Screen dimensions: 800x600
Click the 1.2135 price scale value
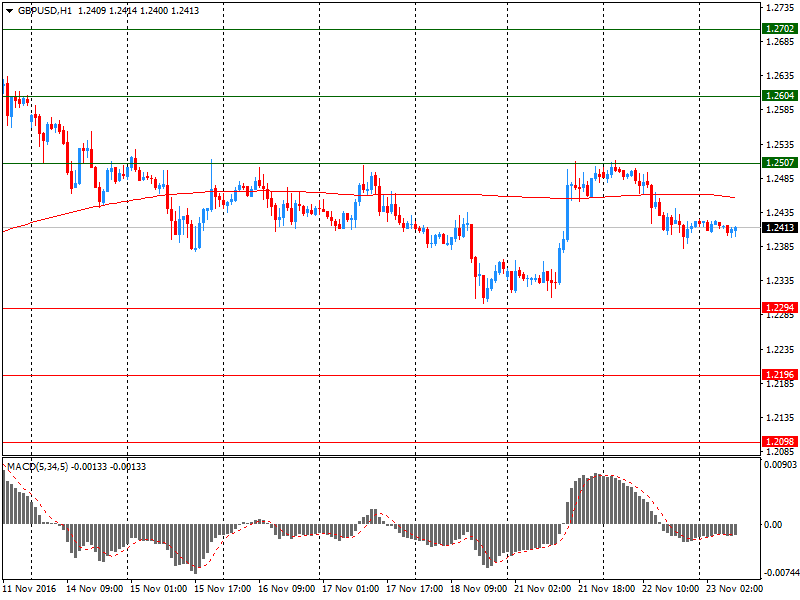780,418
